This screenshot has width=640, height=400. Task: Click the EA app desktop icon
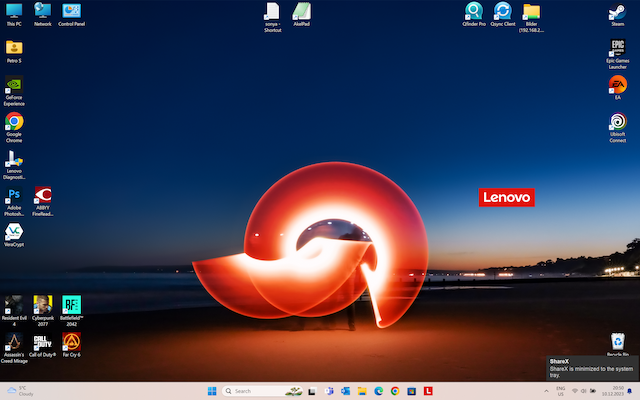coord(617,85)
